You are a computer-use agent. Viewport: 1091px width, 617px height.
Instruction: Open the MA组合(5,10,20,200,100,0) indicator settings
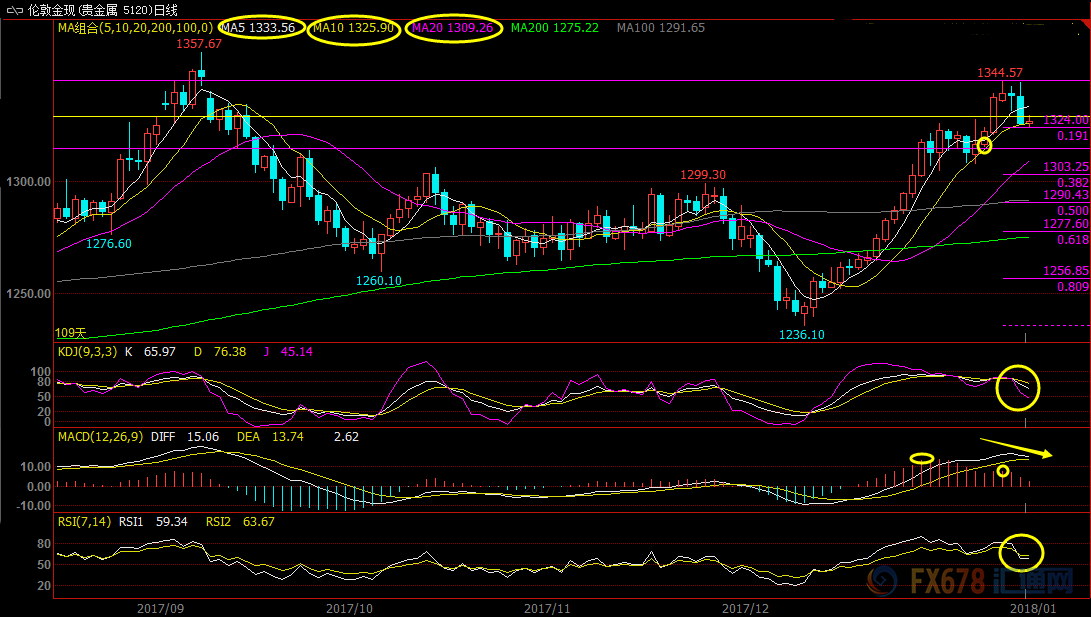coord(135,28)
